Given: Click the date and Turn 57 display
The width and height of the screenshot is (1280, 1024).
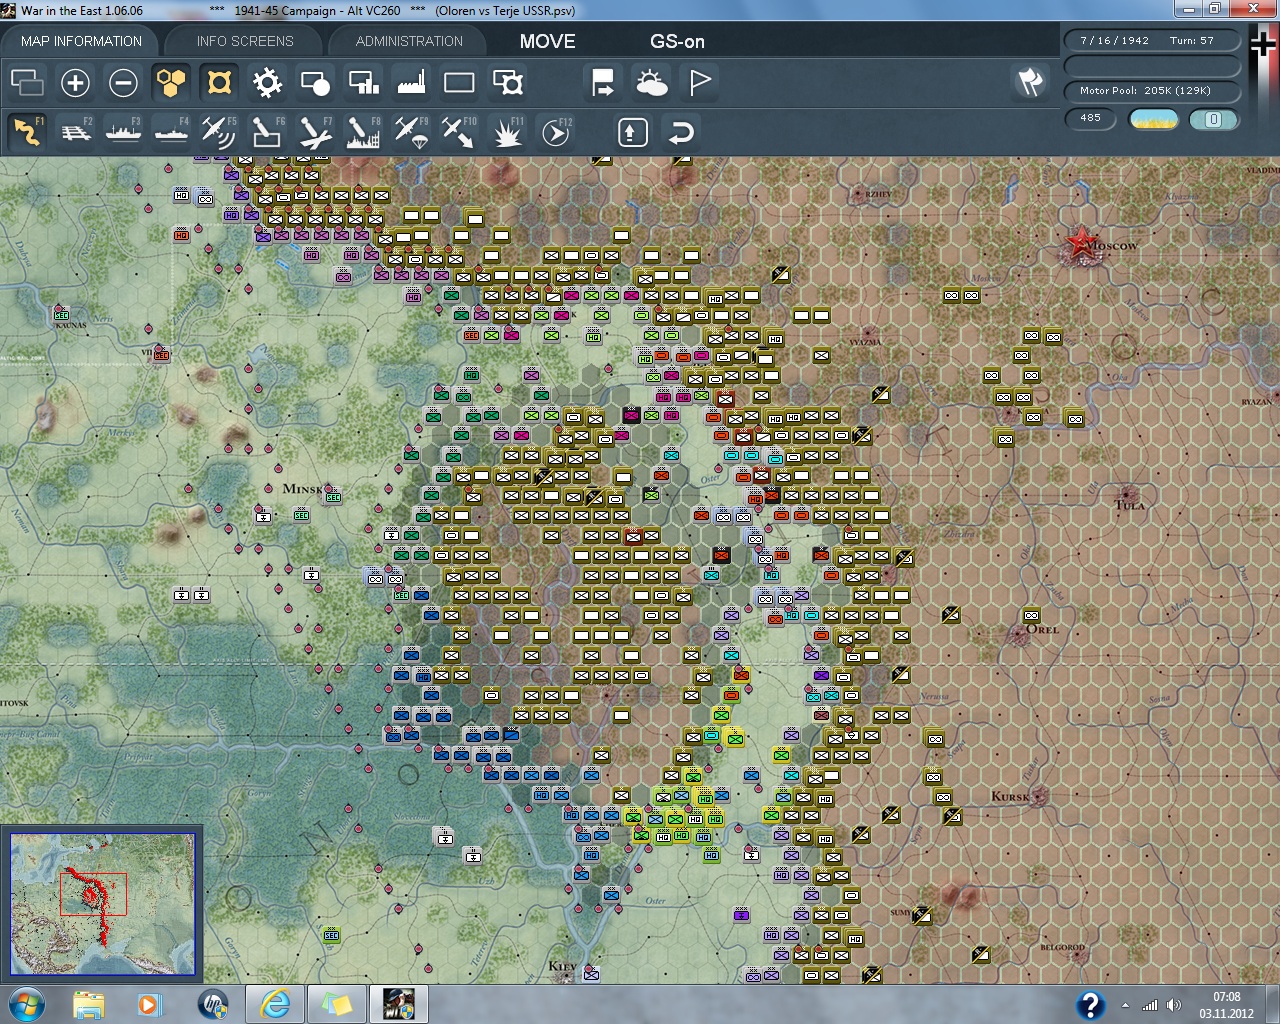Looking at the screenshot, I should [1153, 41].
